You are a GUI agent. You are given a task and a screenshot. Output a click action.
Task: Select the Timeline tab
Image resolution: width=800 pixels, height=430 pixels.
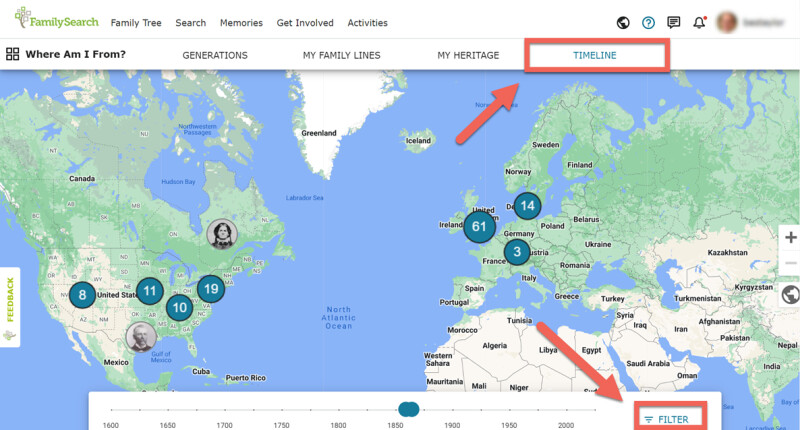pyautogui.click(x=595, y=55)
